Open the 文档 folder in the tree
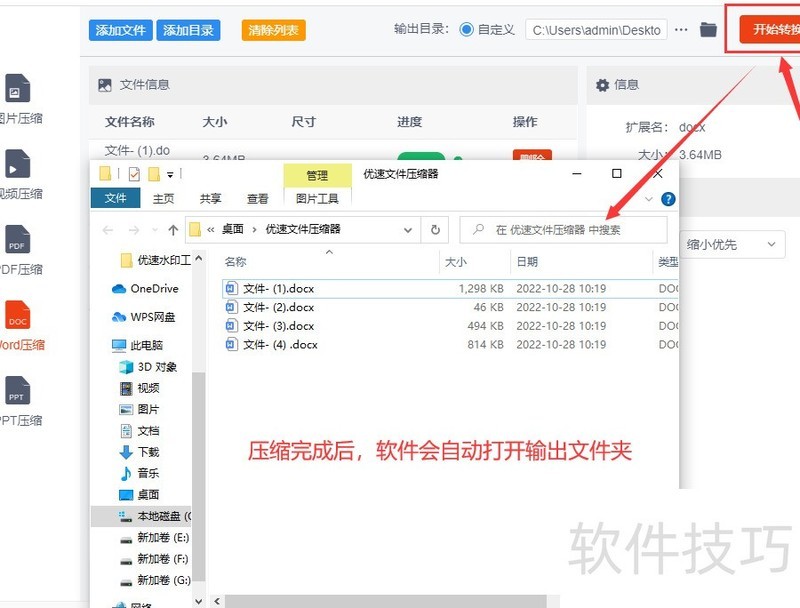This screenshot has height=608, width=800. pos(139,431)
